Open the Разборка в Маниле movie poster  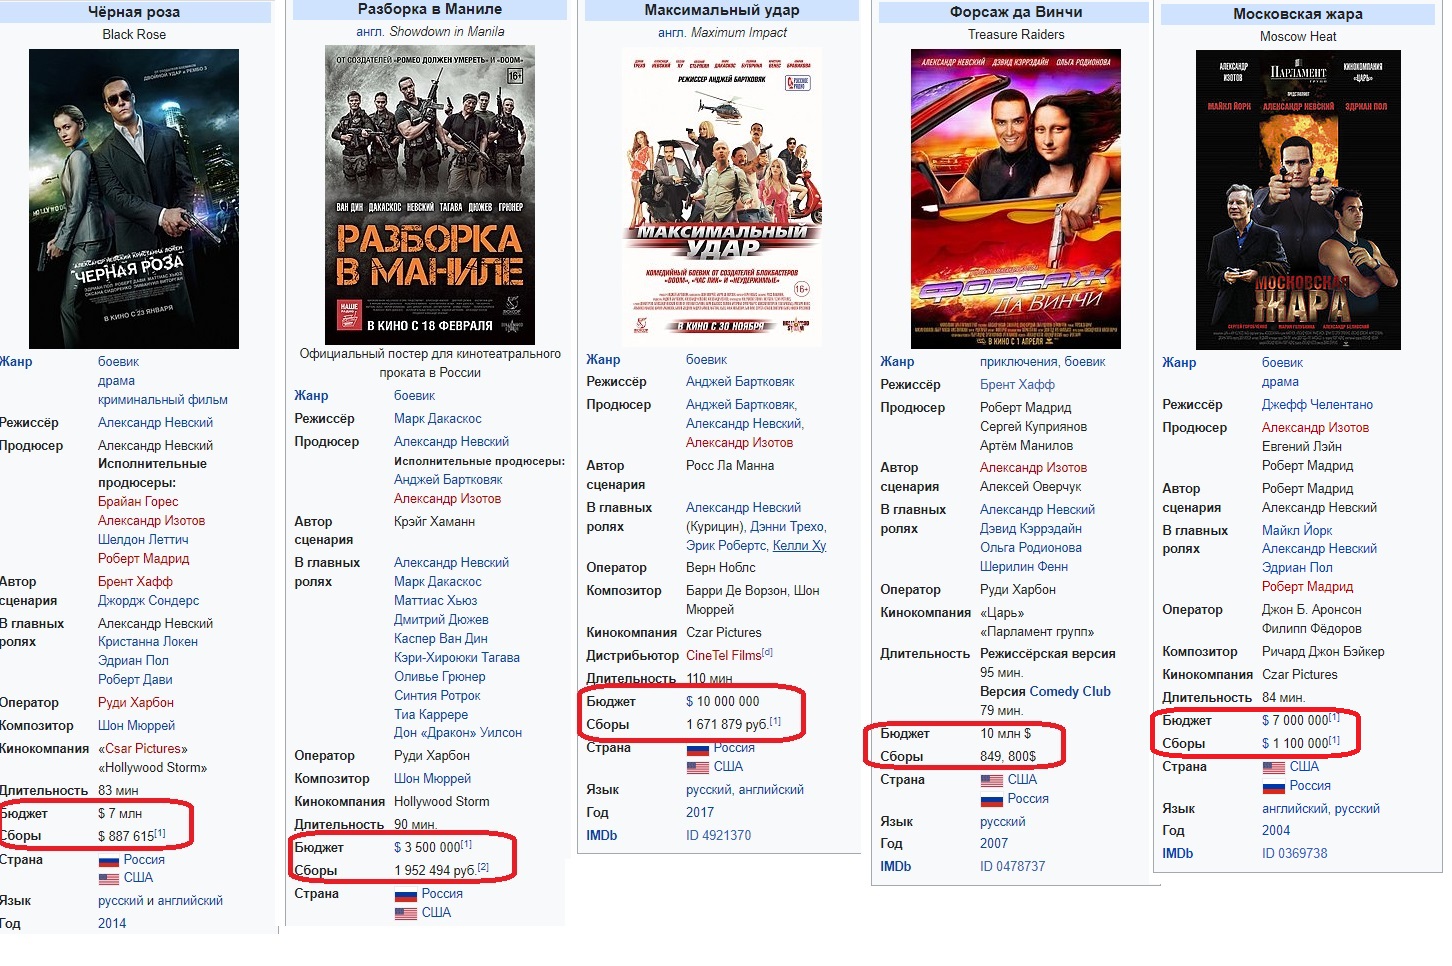pos(430,195)
